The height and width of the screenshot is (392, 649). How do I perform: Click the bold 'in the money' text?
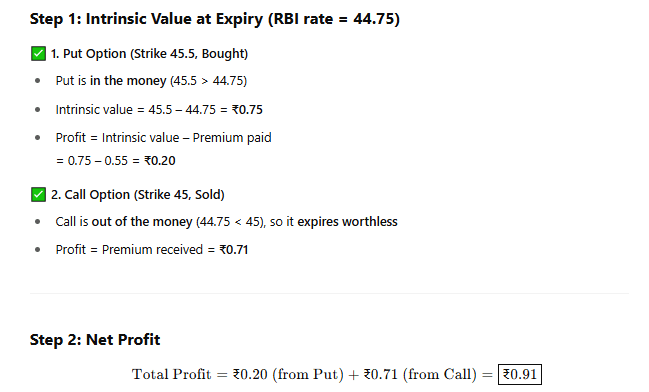128,80
